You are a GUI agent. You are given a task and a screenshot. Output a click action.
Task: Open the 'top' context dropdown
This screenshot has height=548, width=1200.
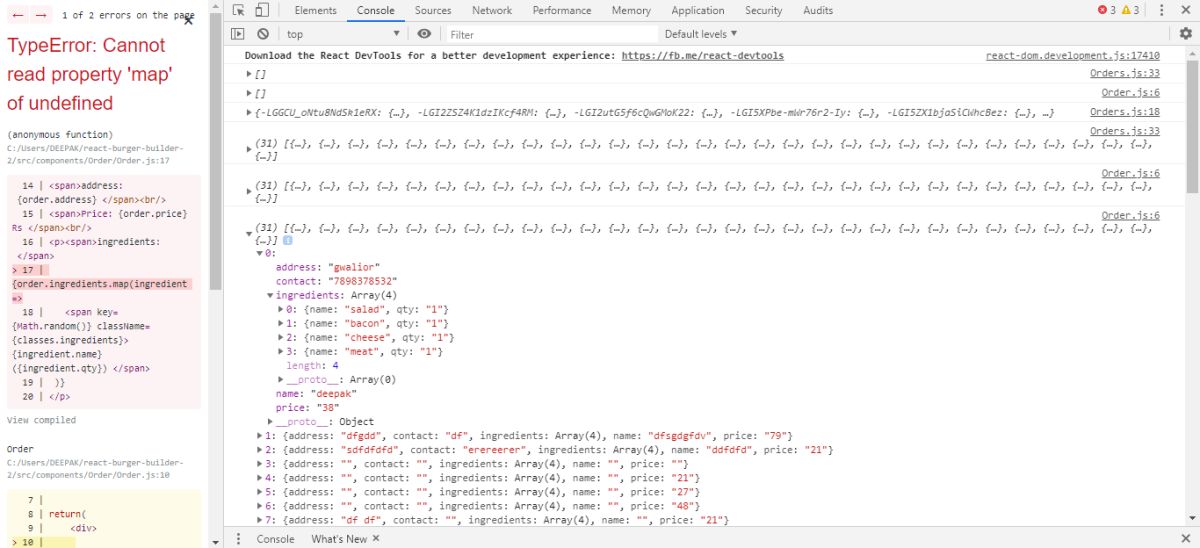click(x=345, y=34)
